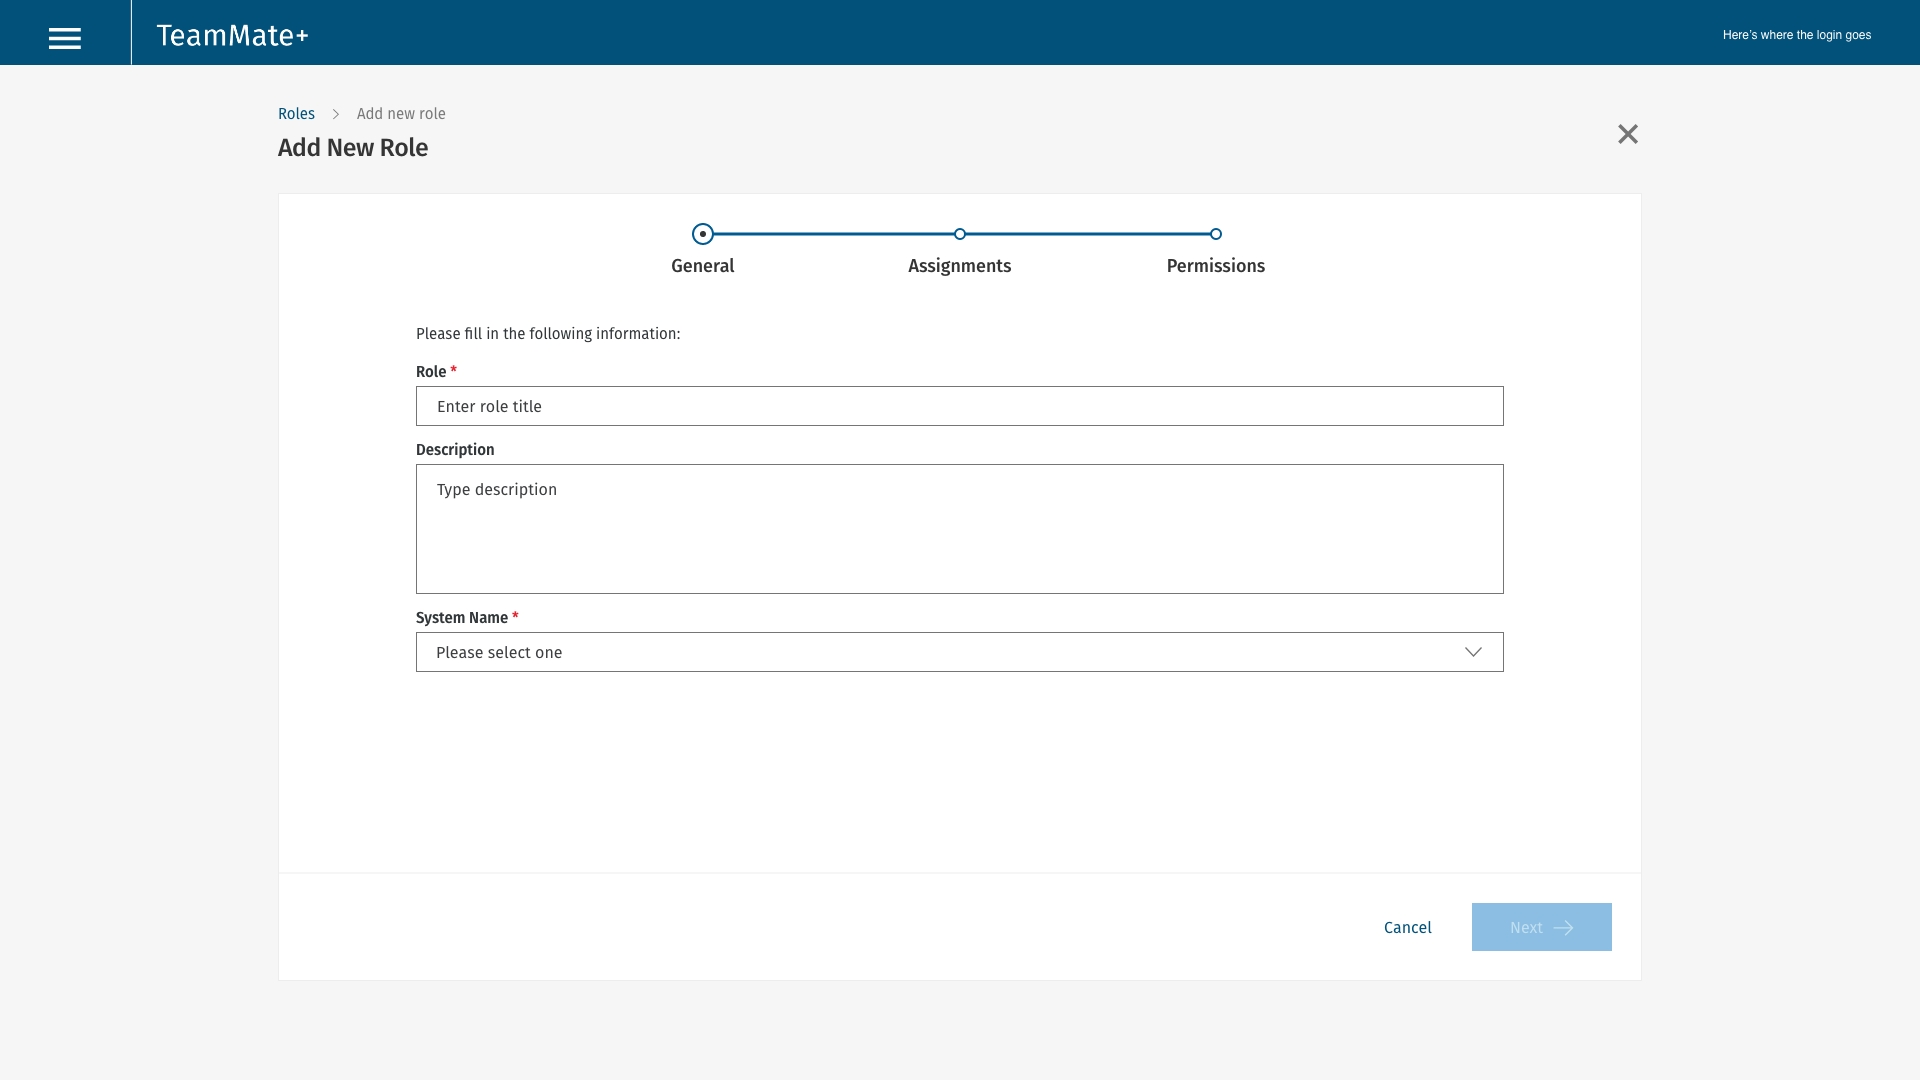
Task: Click the login placeholder text
Action: [x=1796, y=35]
